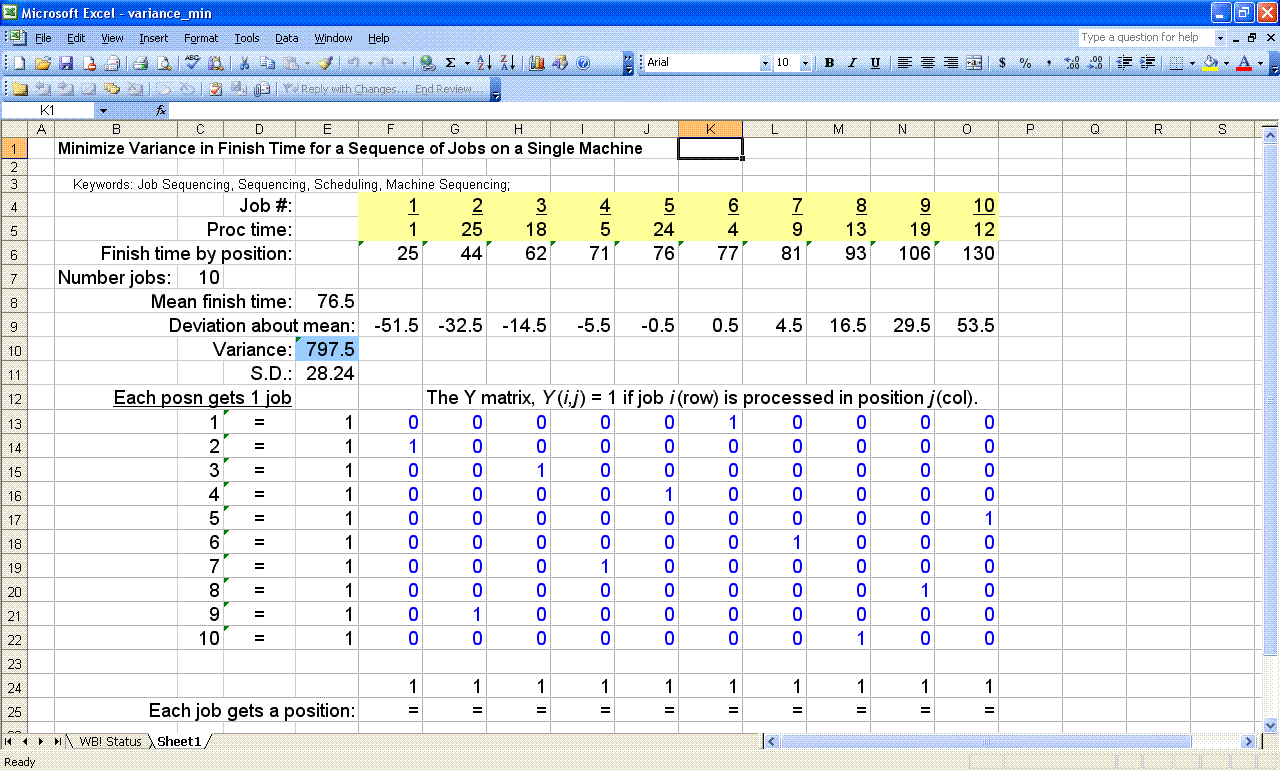This screenshot has height=770, width=1280.
Task: Open the Tools menu
Action: (x=247, y=38)
